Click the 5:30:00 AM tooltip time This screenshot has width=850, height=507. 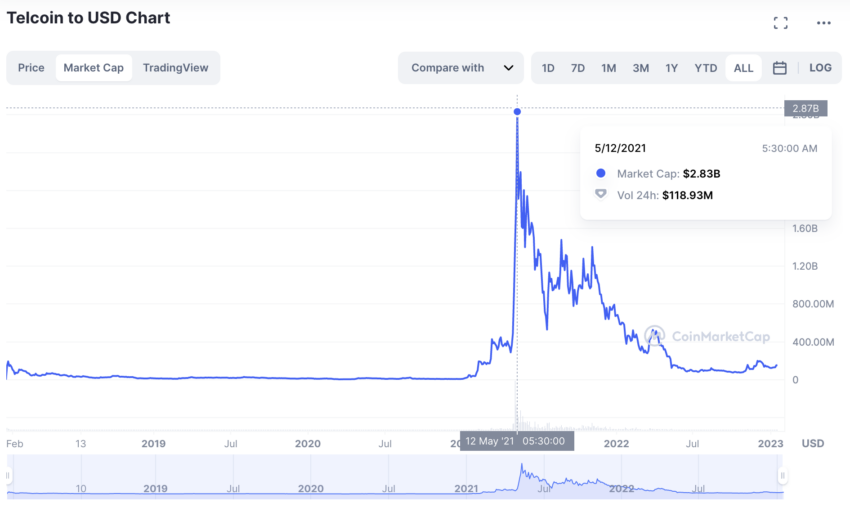789,149
